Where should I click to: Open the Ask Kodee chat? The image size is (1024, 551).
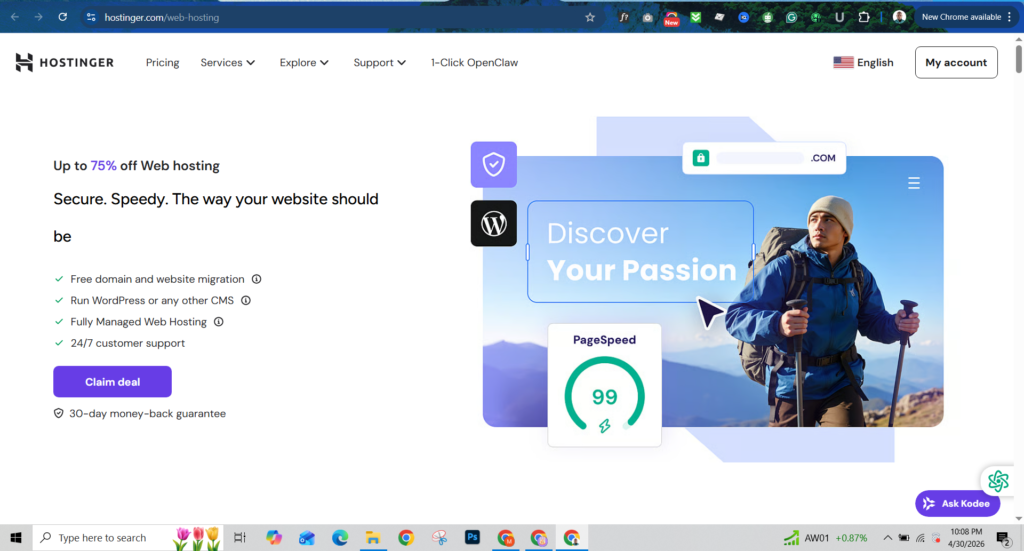(957, 503)
